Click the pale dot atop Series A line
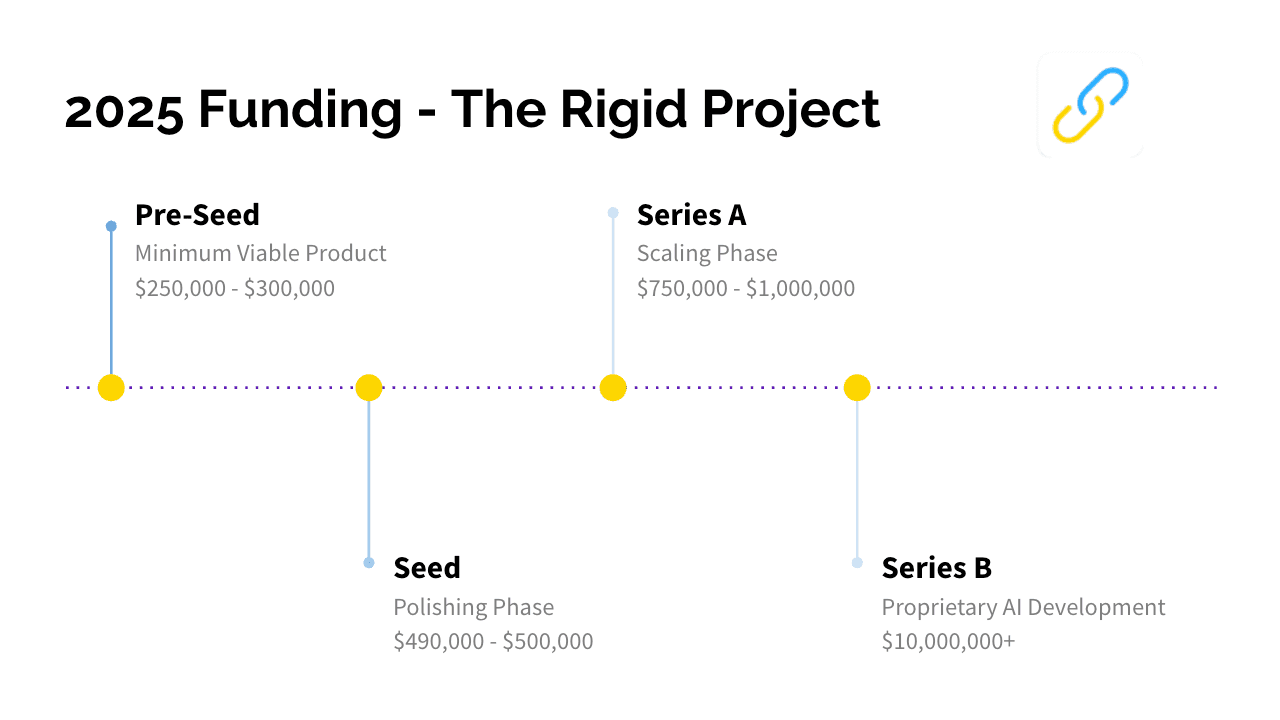1280x720 pixels. 613,212
